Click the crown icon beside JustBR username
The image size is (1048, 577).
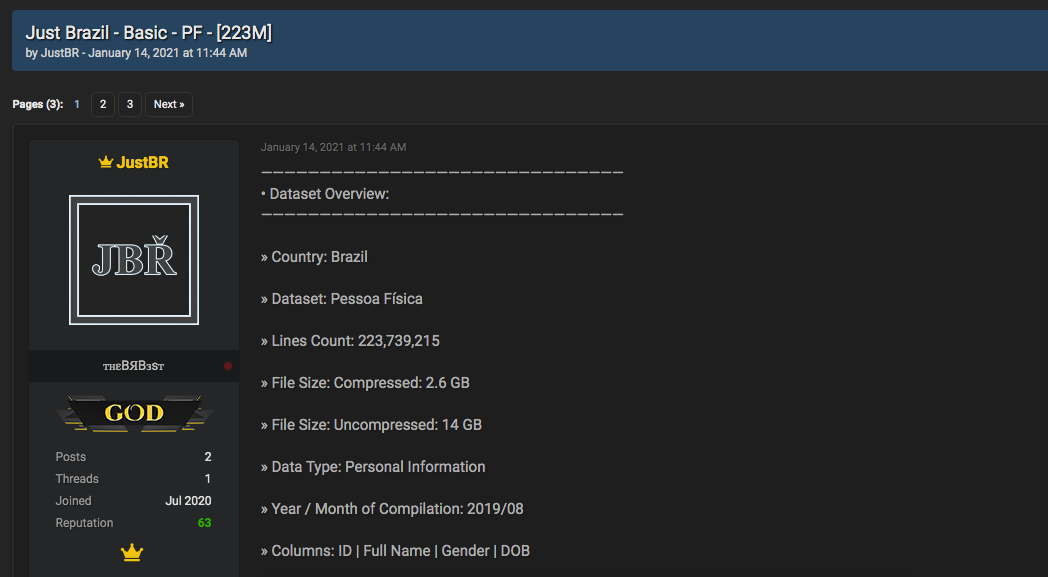[x=105, y=162]
